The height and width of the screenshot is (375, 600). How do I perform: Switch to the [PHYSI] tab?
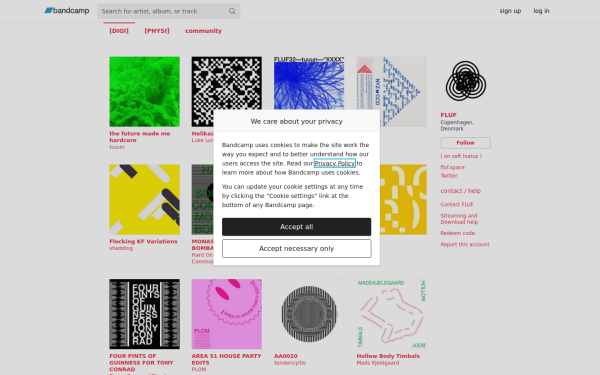coord(157,31)
